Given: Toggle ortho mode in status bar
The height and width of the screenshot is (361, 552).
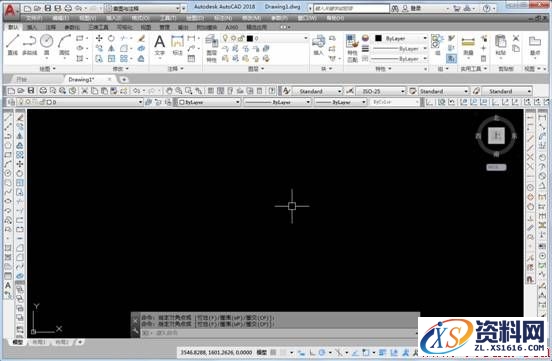Looking at the screenshot, I should pos(312,352).
